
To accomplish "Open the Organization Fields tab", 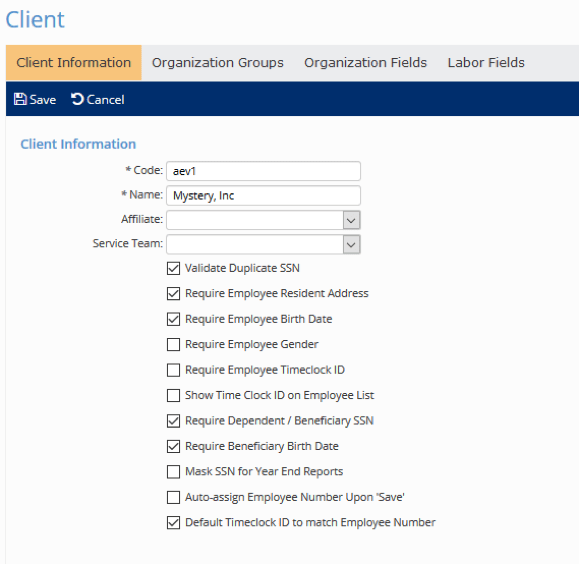I will 366,63.
